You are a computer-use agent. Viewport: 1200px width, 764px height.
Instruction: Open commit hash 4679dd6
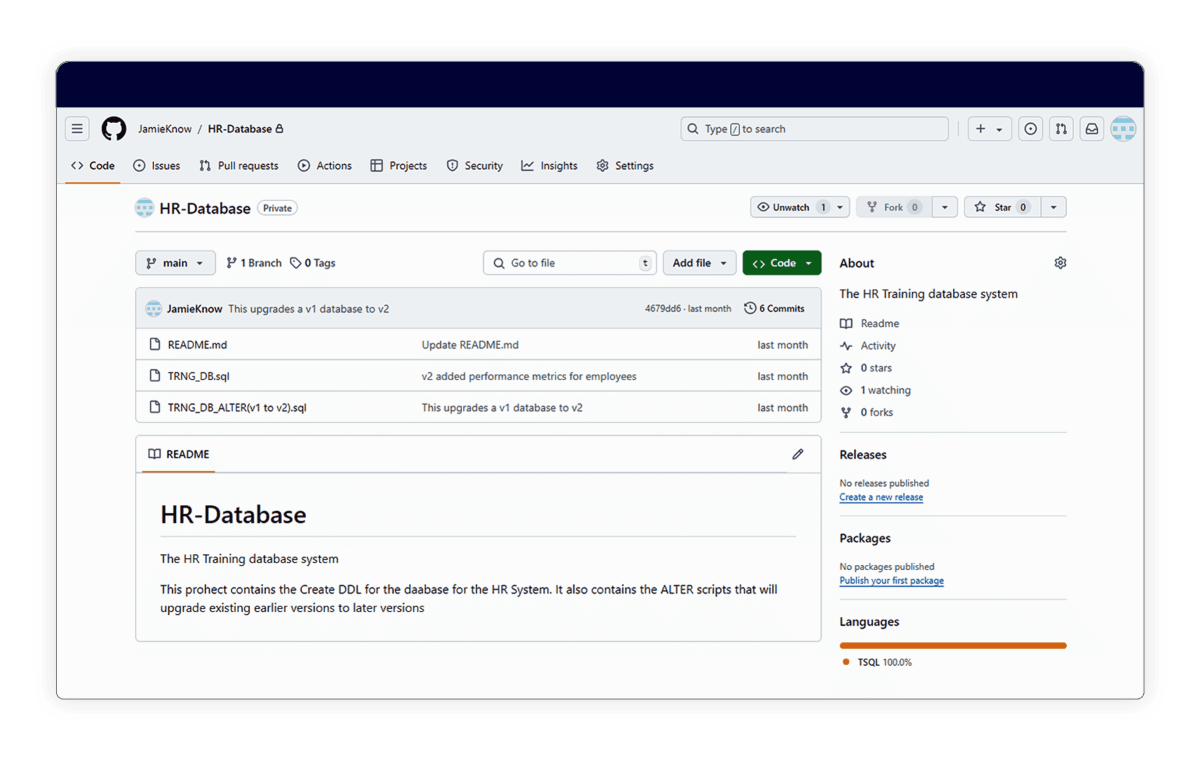663,309
